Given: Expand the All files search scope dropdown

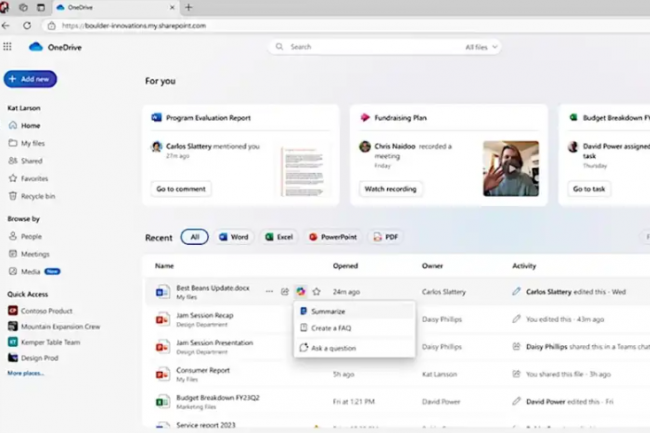Looking at the screenshot, I should [x=482, y=47].
